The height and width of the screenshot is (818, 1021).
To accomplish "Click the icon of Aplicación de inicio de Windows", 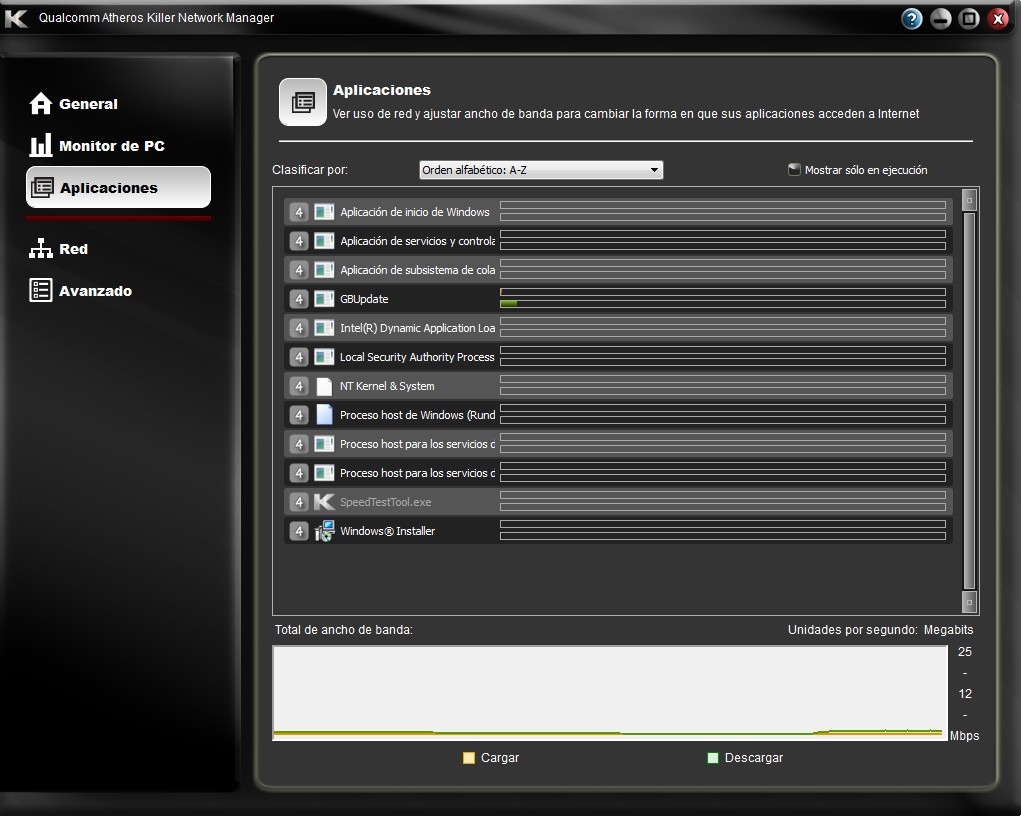I will coord(324,212).
